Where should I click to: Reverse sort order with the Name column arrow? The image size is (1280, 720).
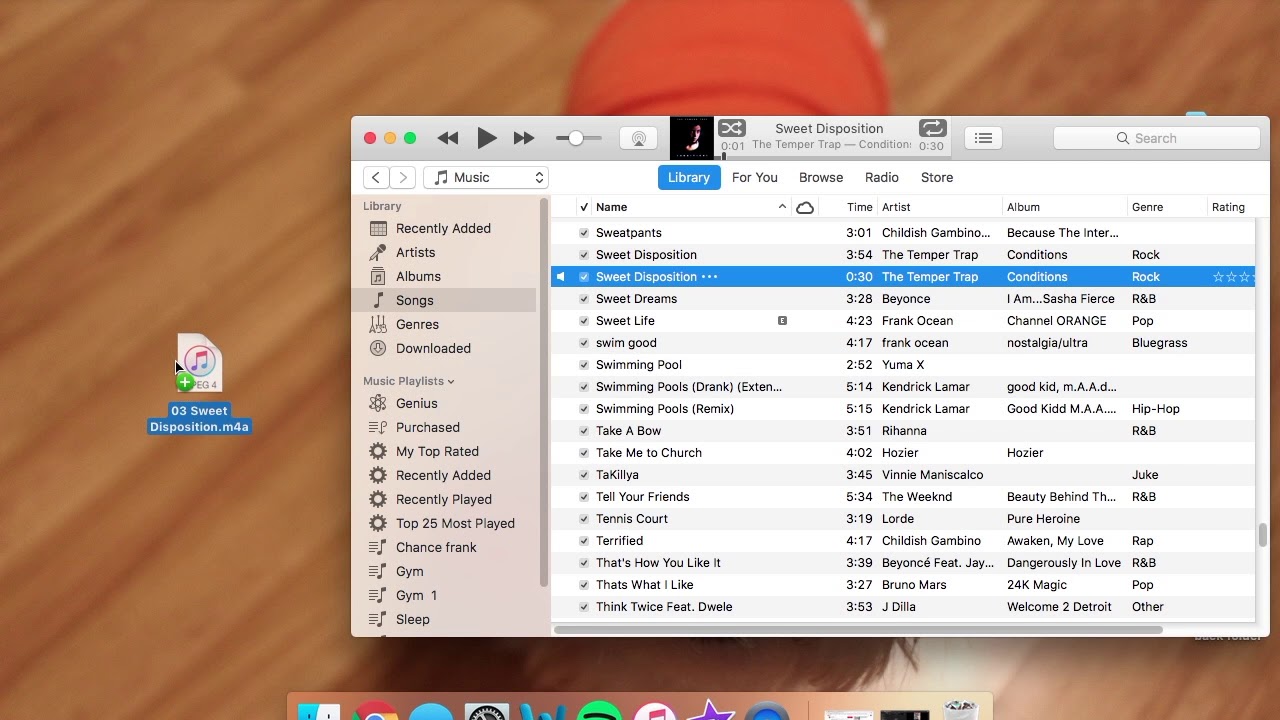pos(782,207)
